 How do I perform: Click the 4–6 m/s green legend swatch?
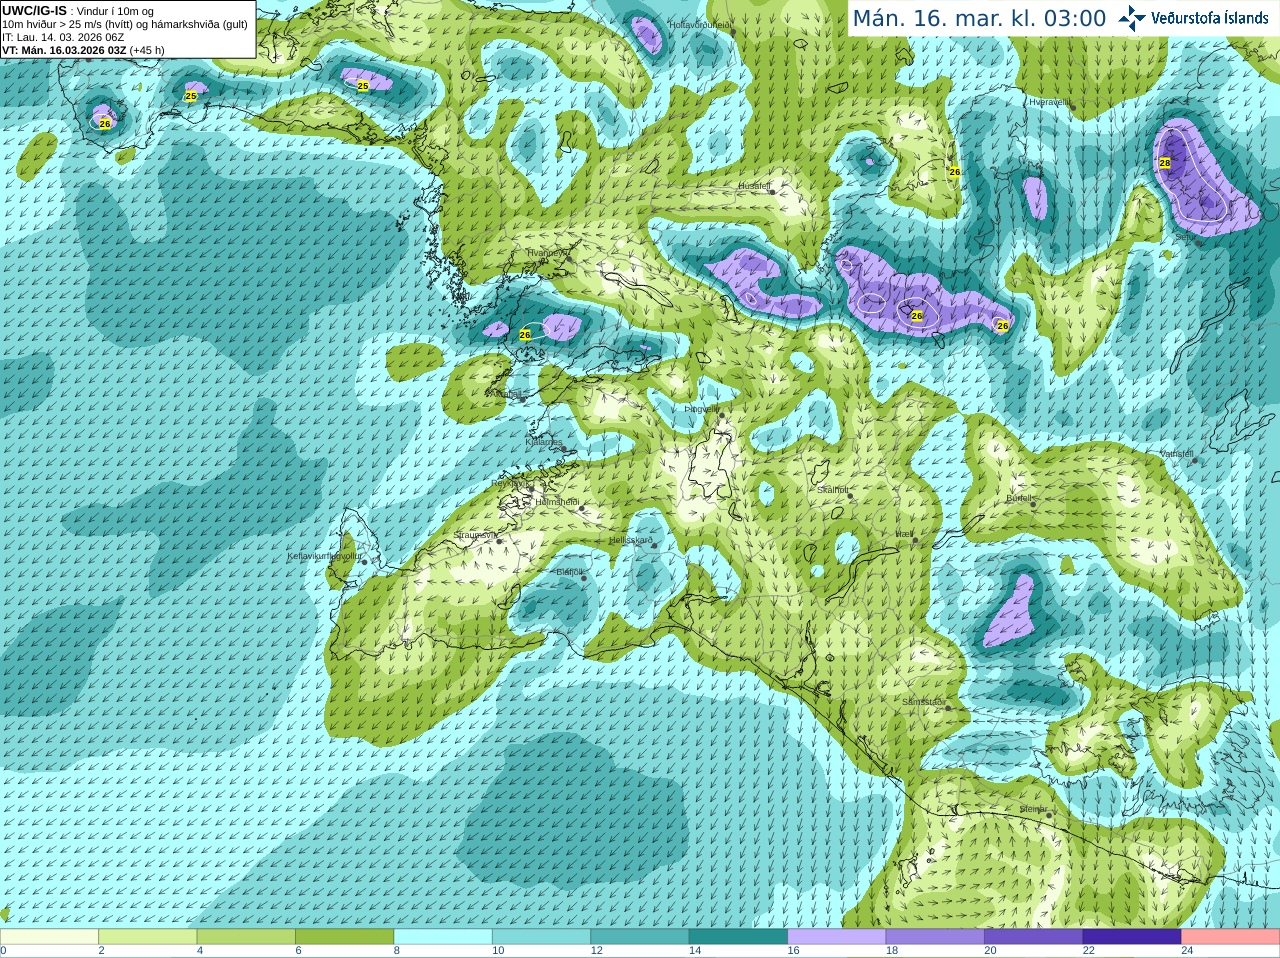click(x=246, y=937)
